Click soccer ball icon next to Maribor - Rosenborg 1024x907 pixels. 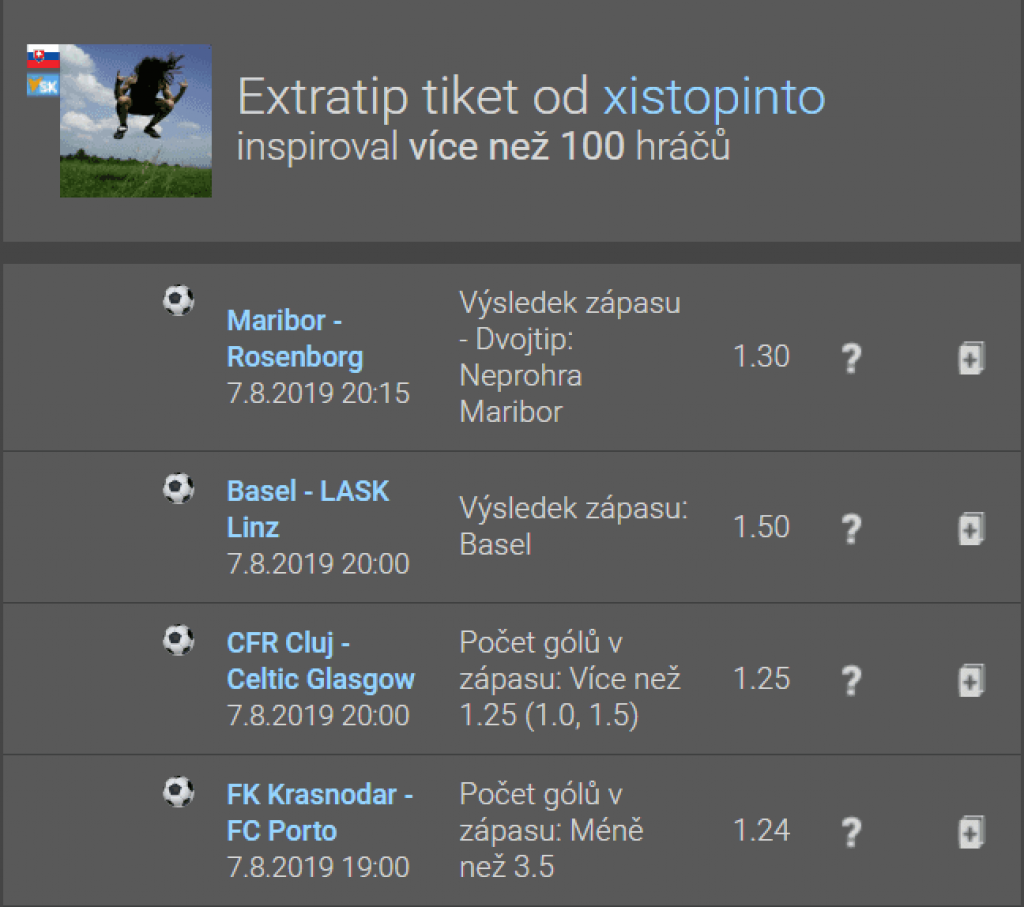coord(178,299)
